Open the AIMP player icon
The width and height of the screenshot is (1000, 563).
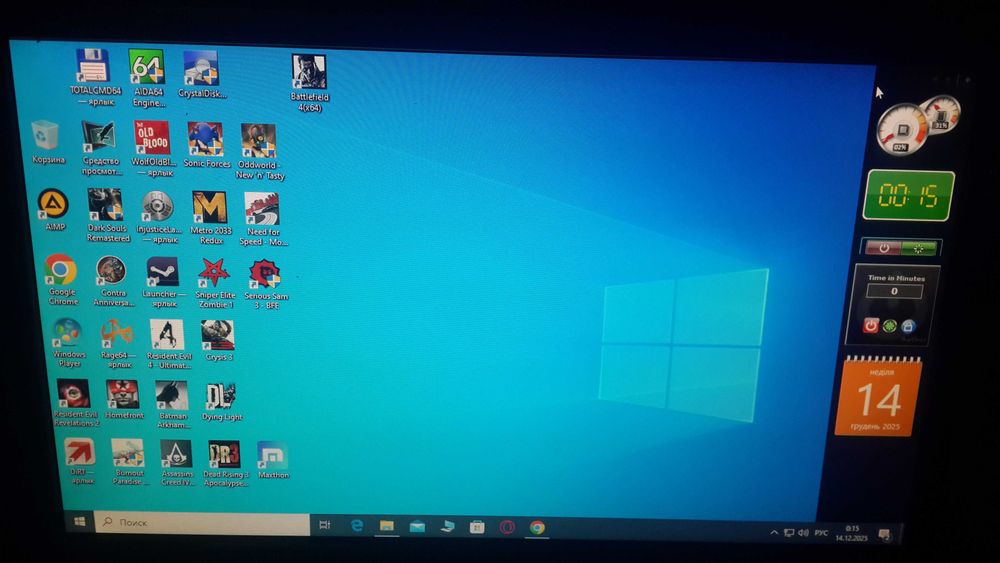coord(54,204)
